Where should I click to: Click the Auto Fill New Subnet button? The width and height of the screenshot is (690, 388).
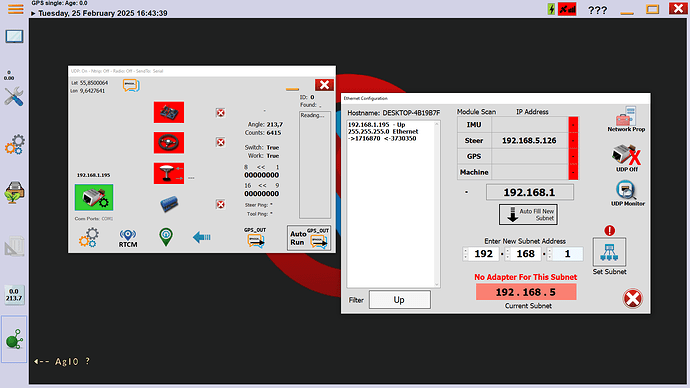pyautogui.click(x=528, y=215)
